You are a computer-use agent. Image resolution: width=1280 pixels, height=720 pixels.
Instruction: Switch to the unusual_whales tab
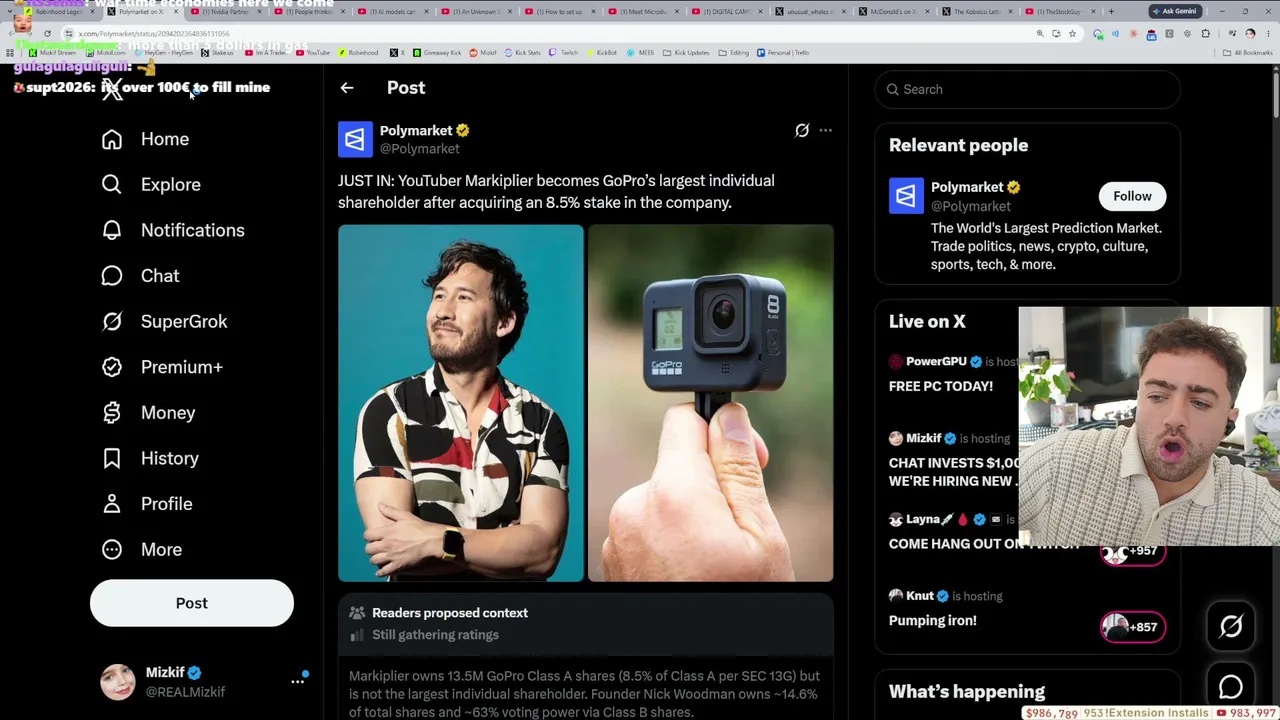tap(809, 12)
